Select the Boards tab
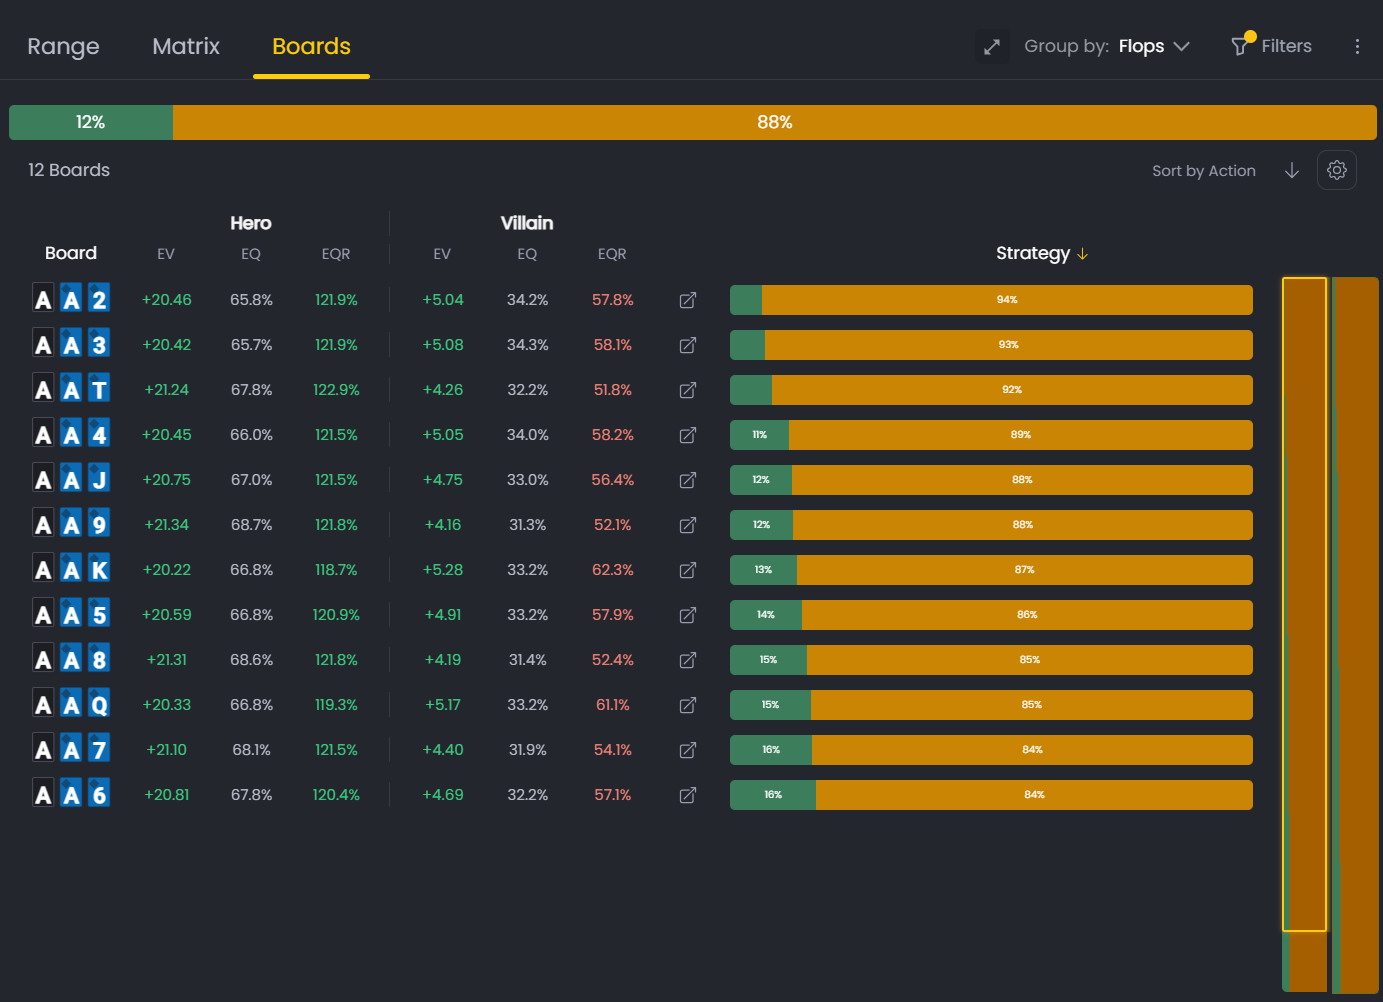This screenshot has height=1002, width=1383. pos(311,46)
